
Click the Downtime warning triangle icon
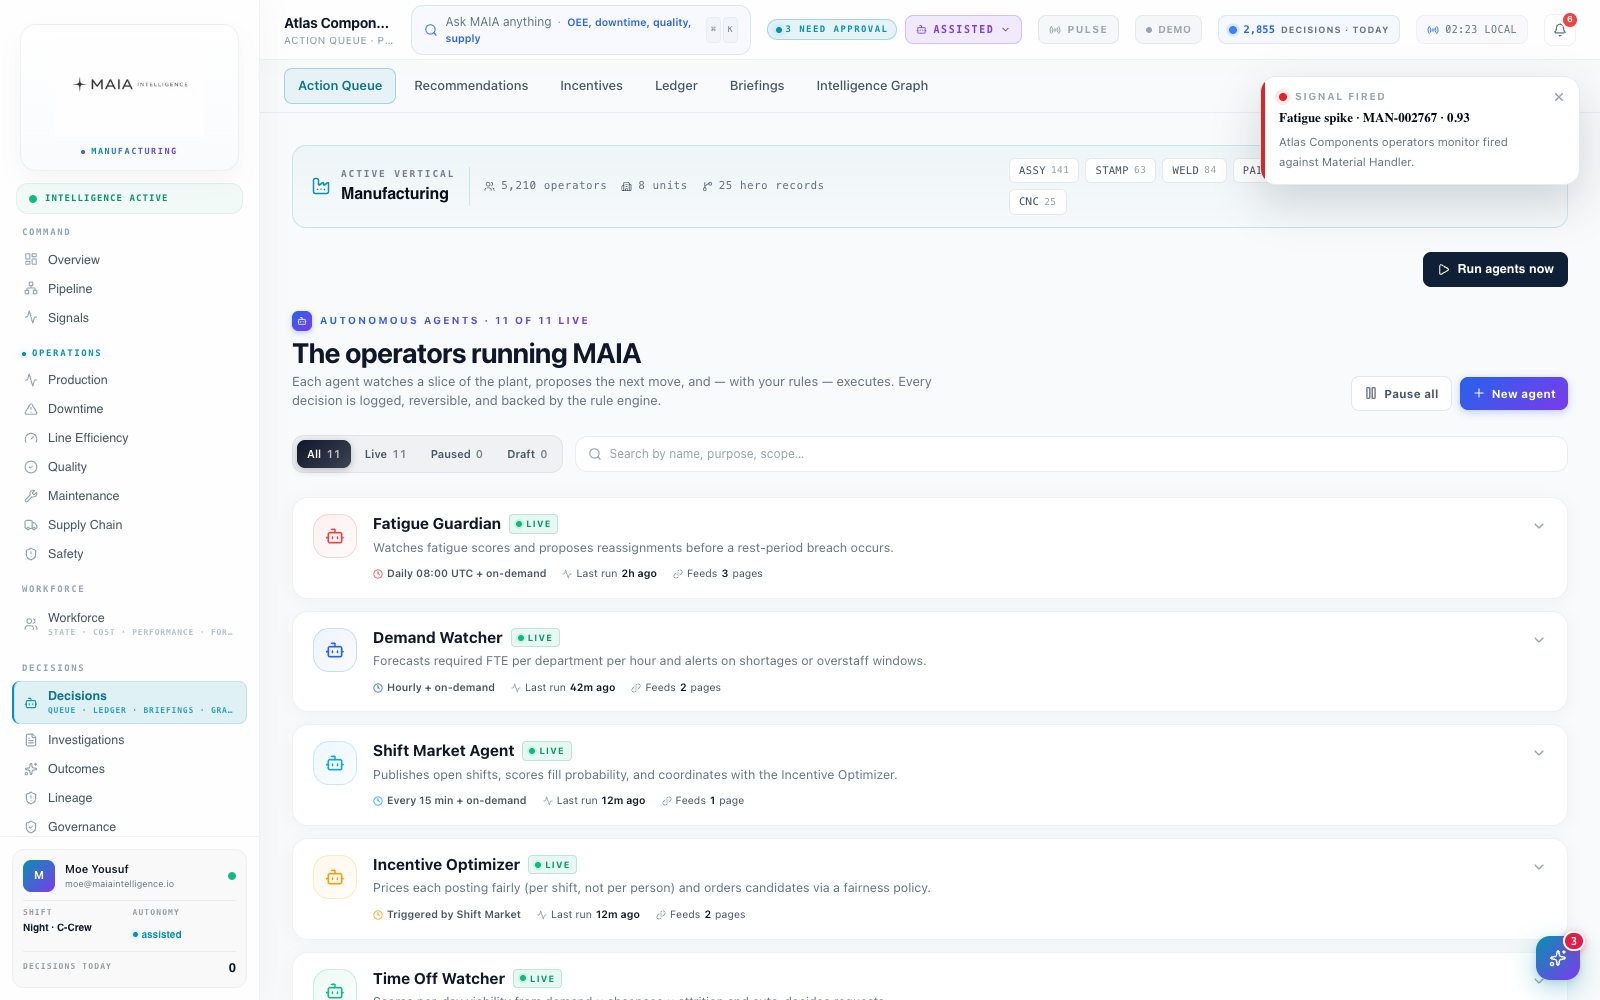(31, 409)
